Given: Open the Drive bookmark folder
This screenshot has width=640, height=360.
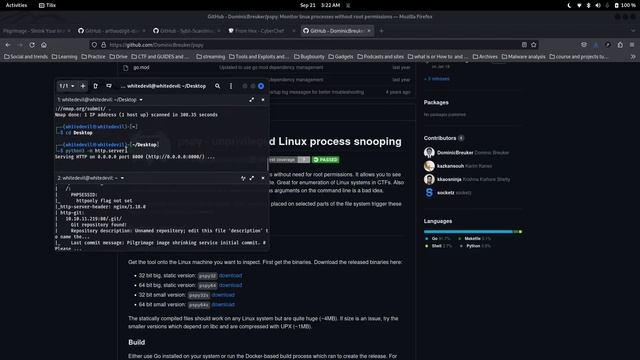Looking at the screenshot, I should pos(118,57).
